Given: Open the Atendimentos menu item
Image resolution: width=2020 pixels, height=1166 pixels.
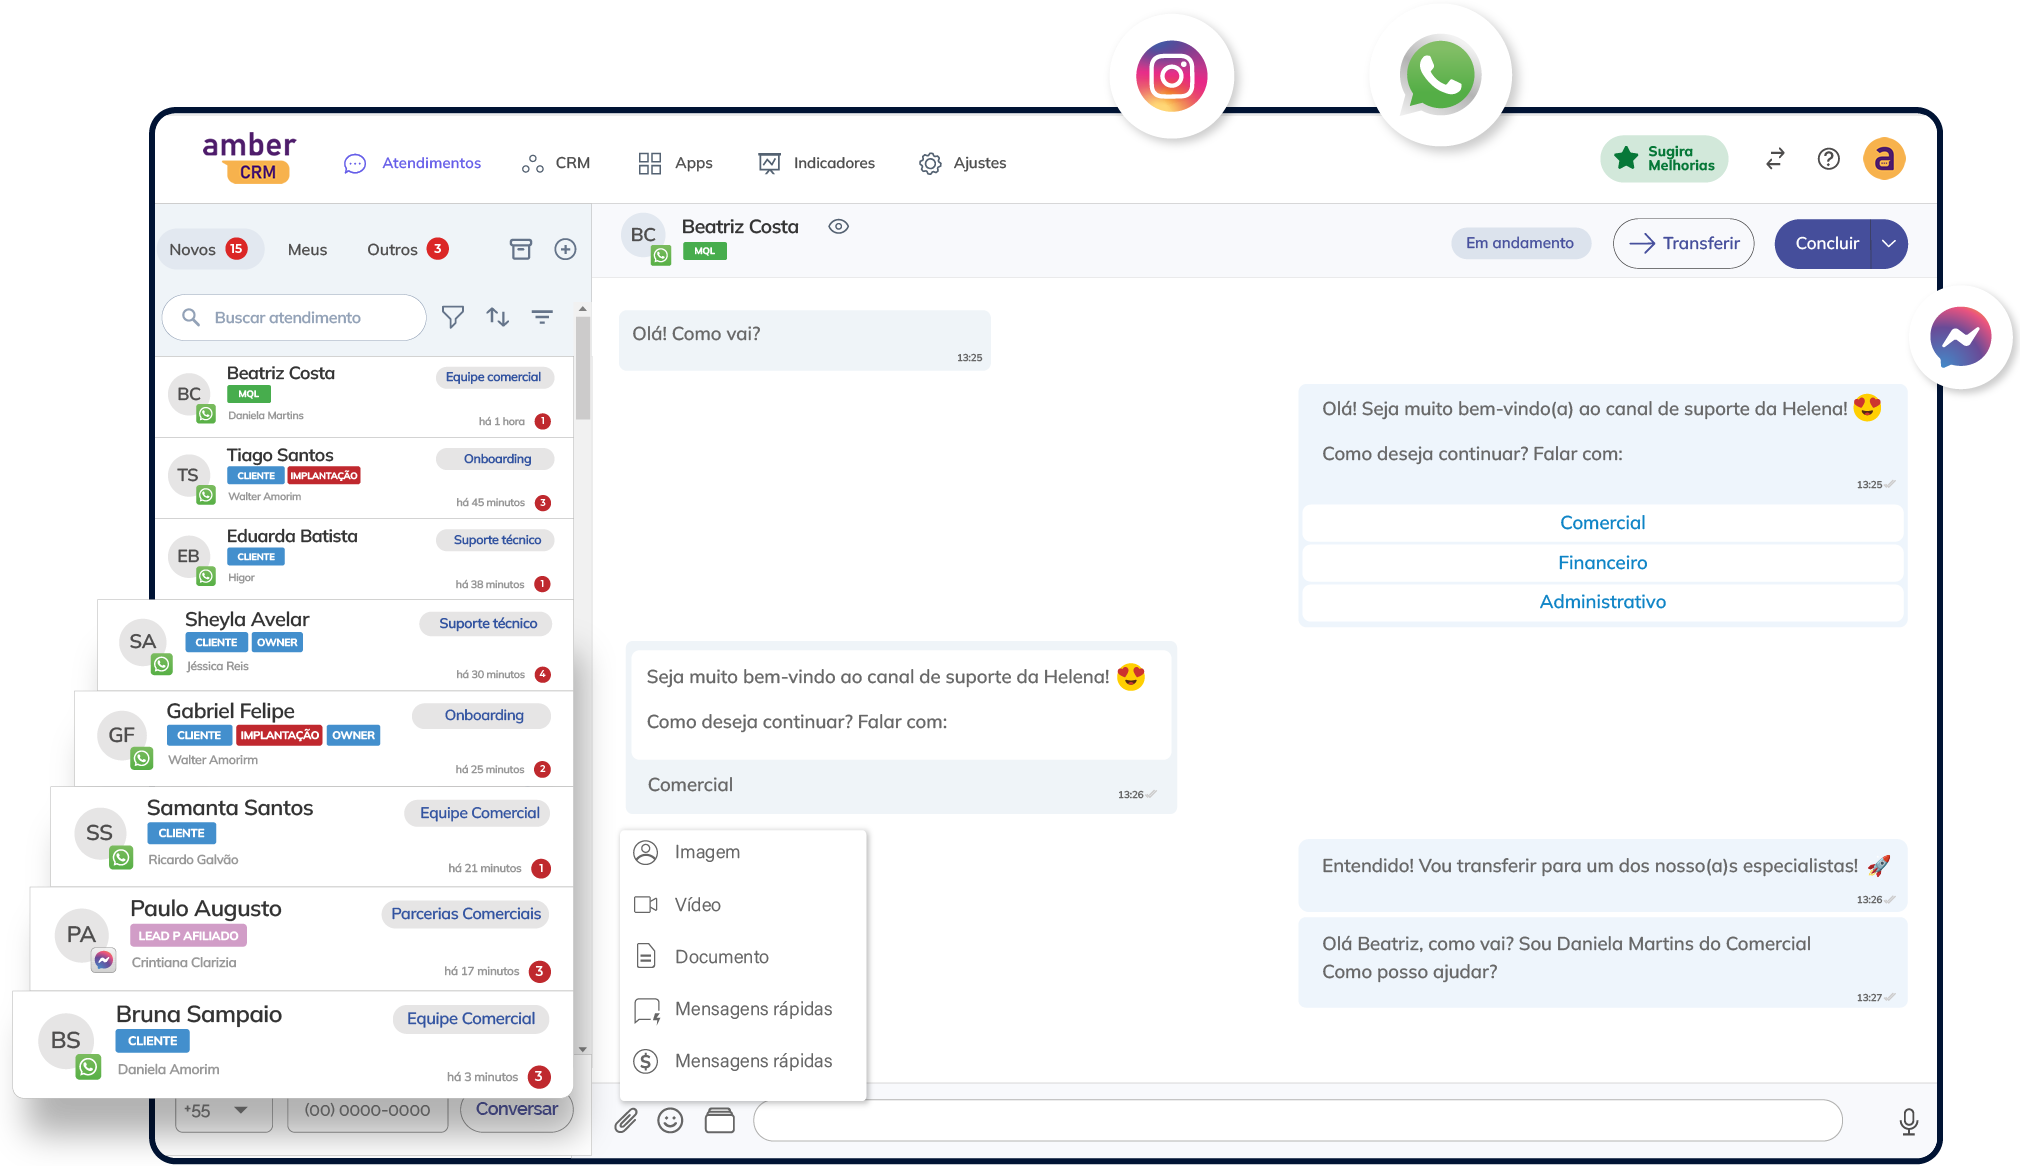Looking at the screenshot, I should 431,162.
